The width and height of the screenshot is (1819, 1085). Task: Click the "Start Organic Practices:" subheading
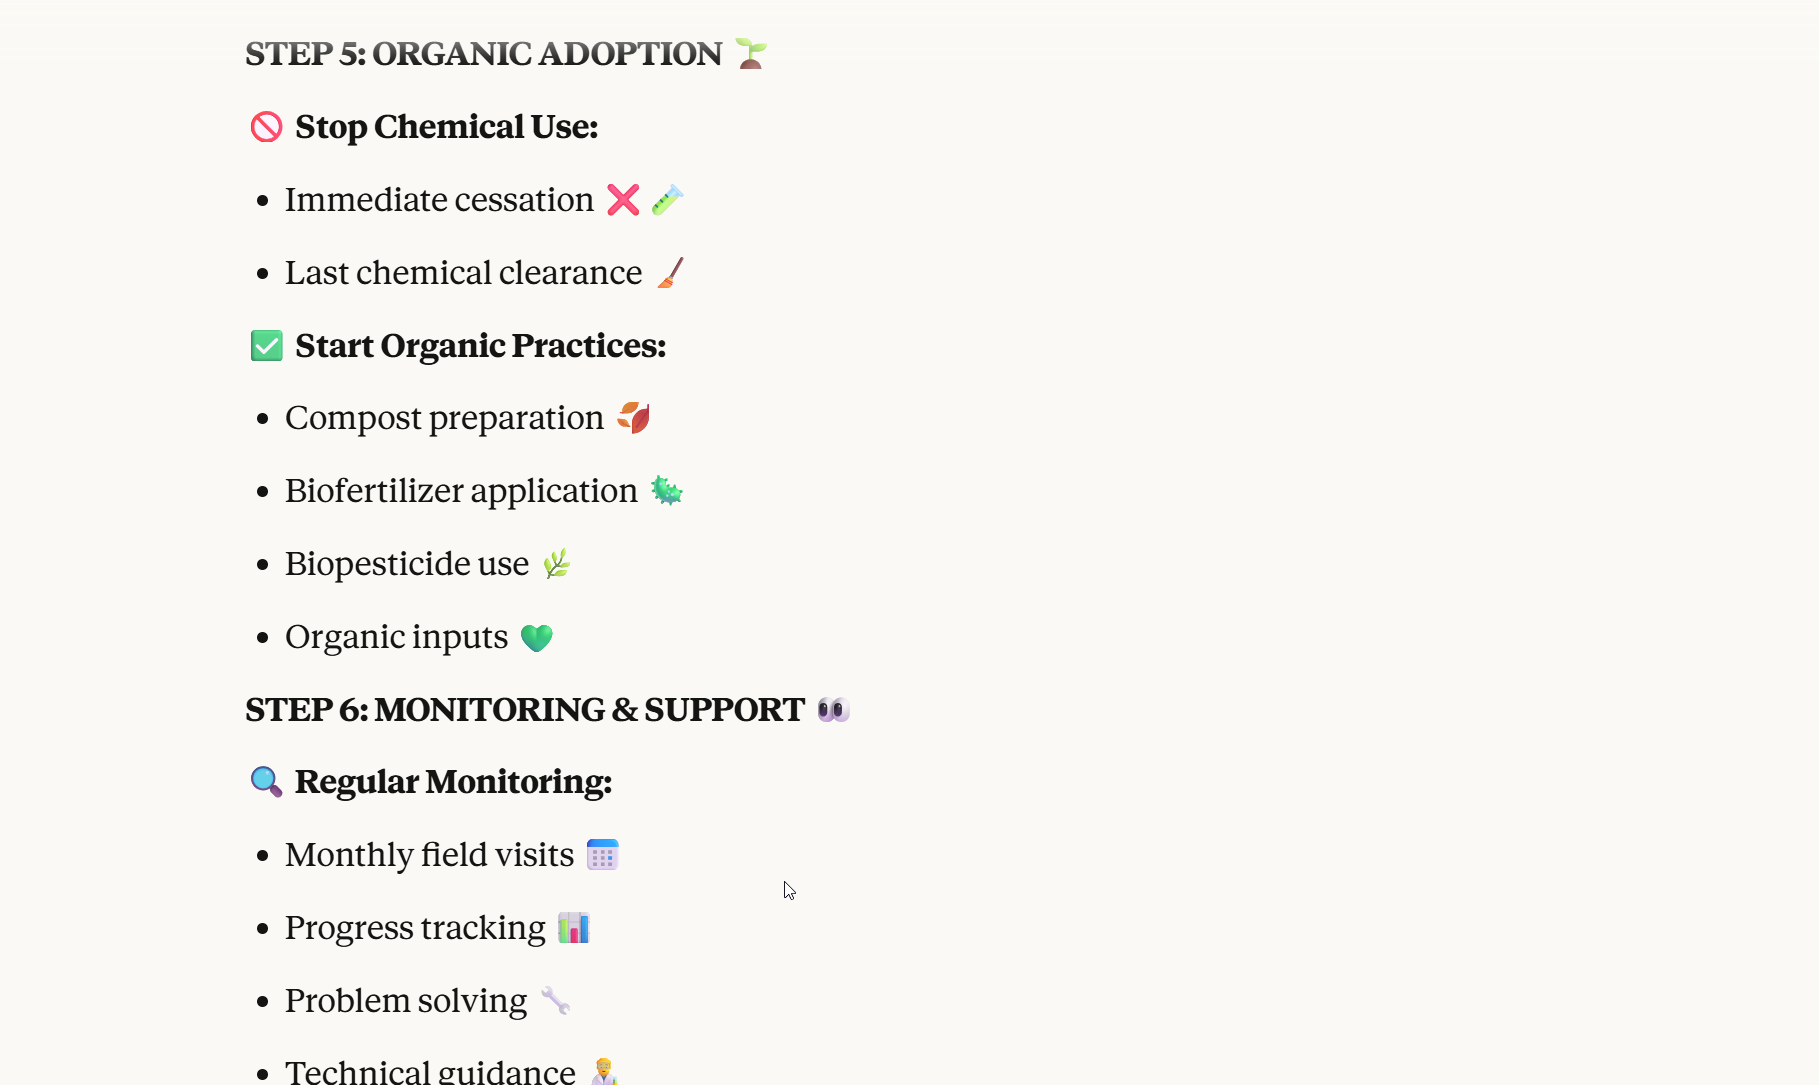(x=480, y=346)
